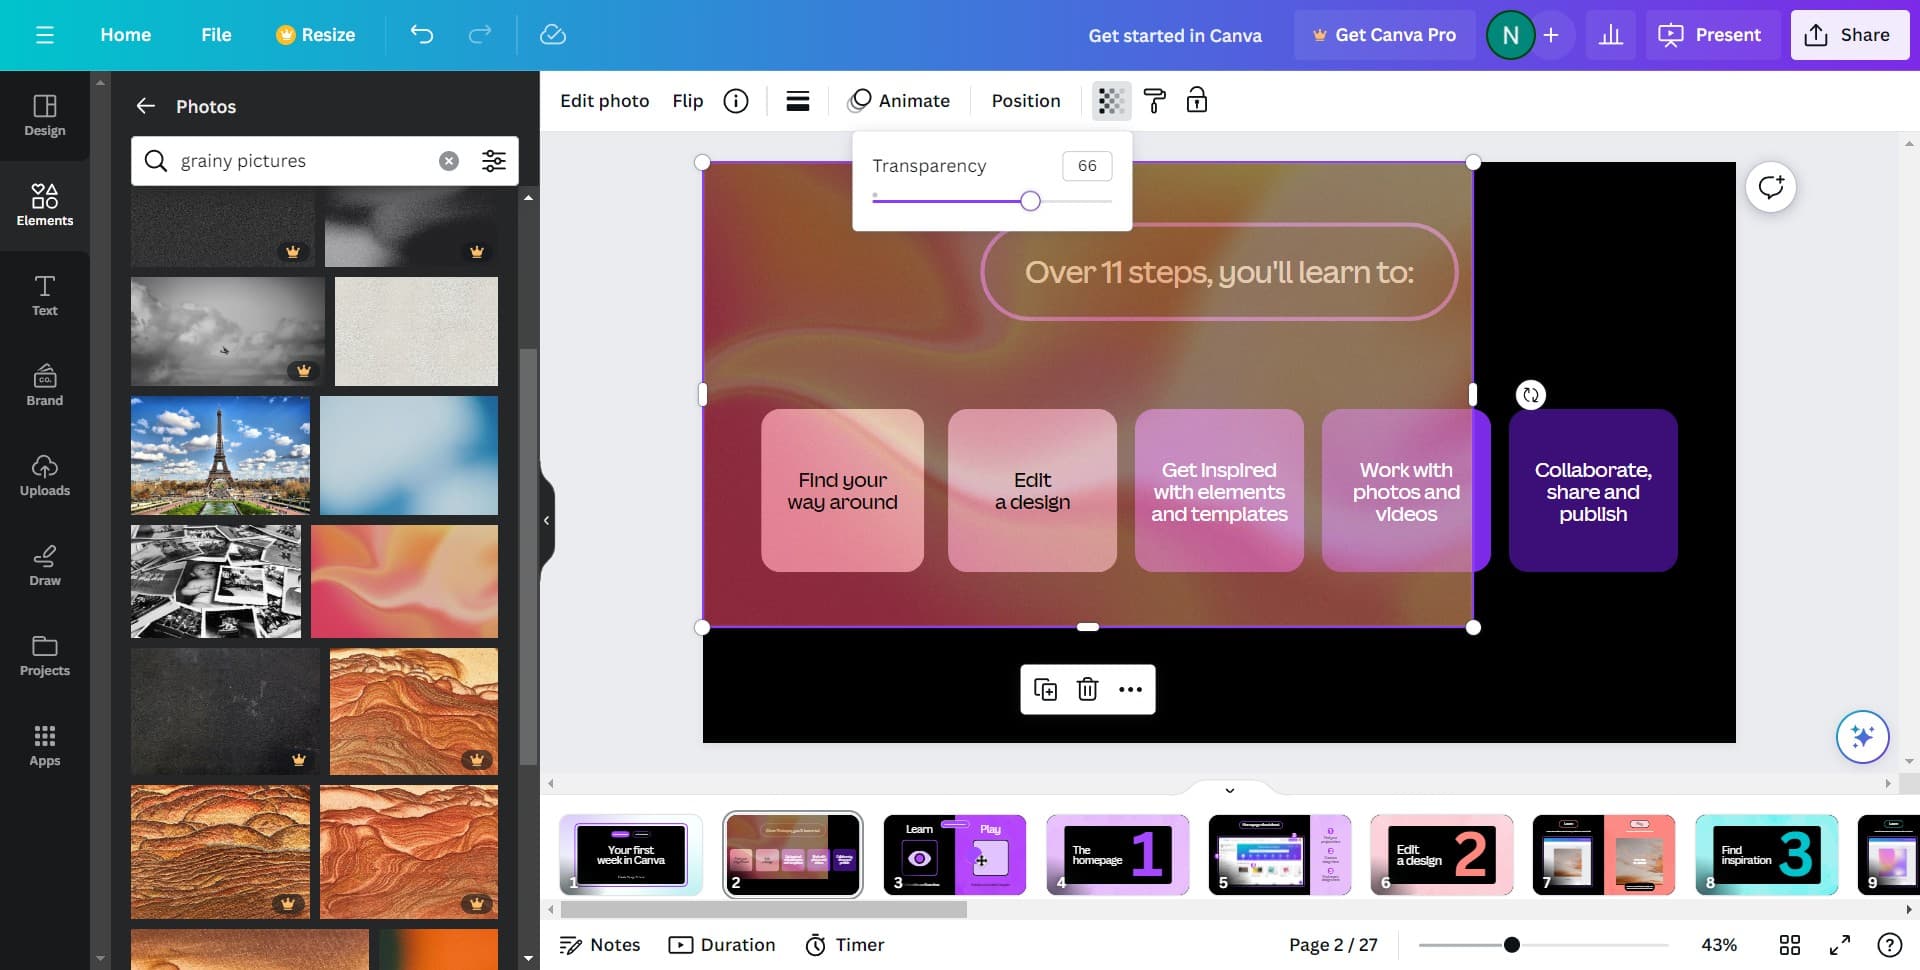Toggle fullscreen mode icon
The height and width of the screenshot is (970, 1920).
coord(1839,945)
